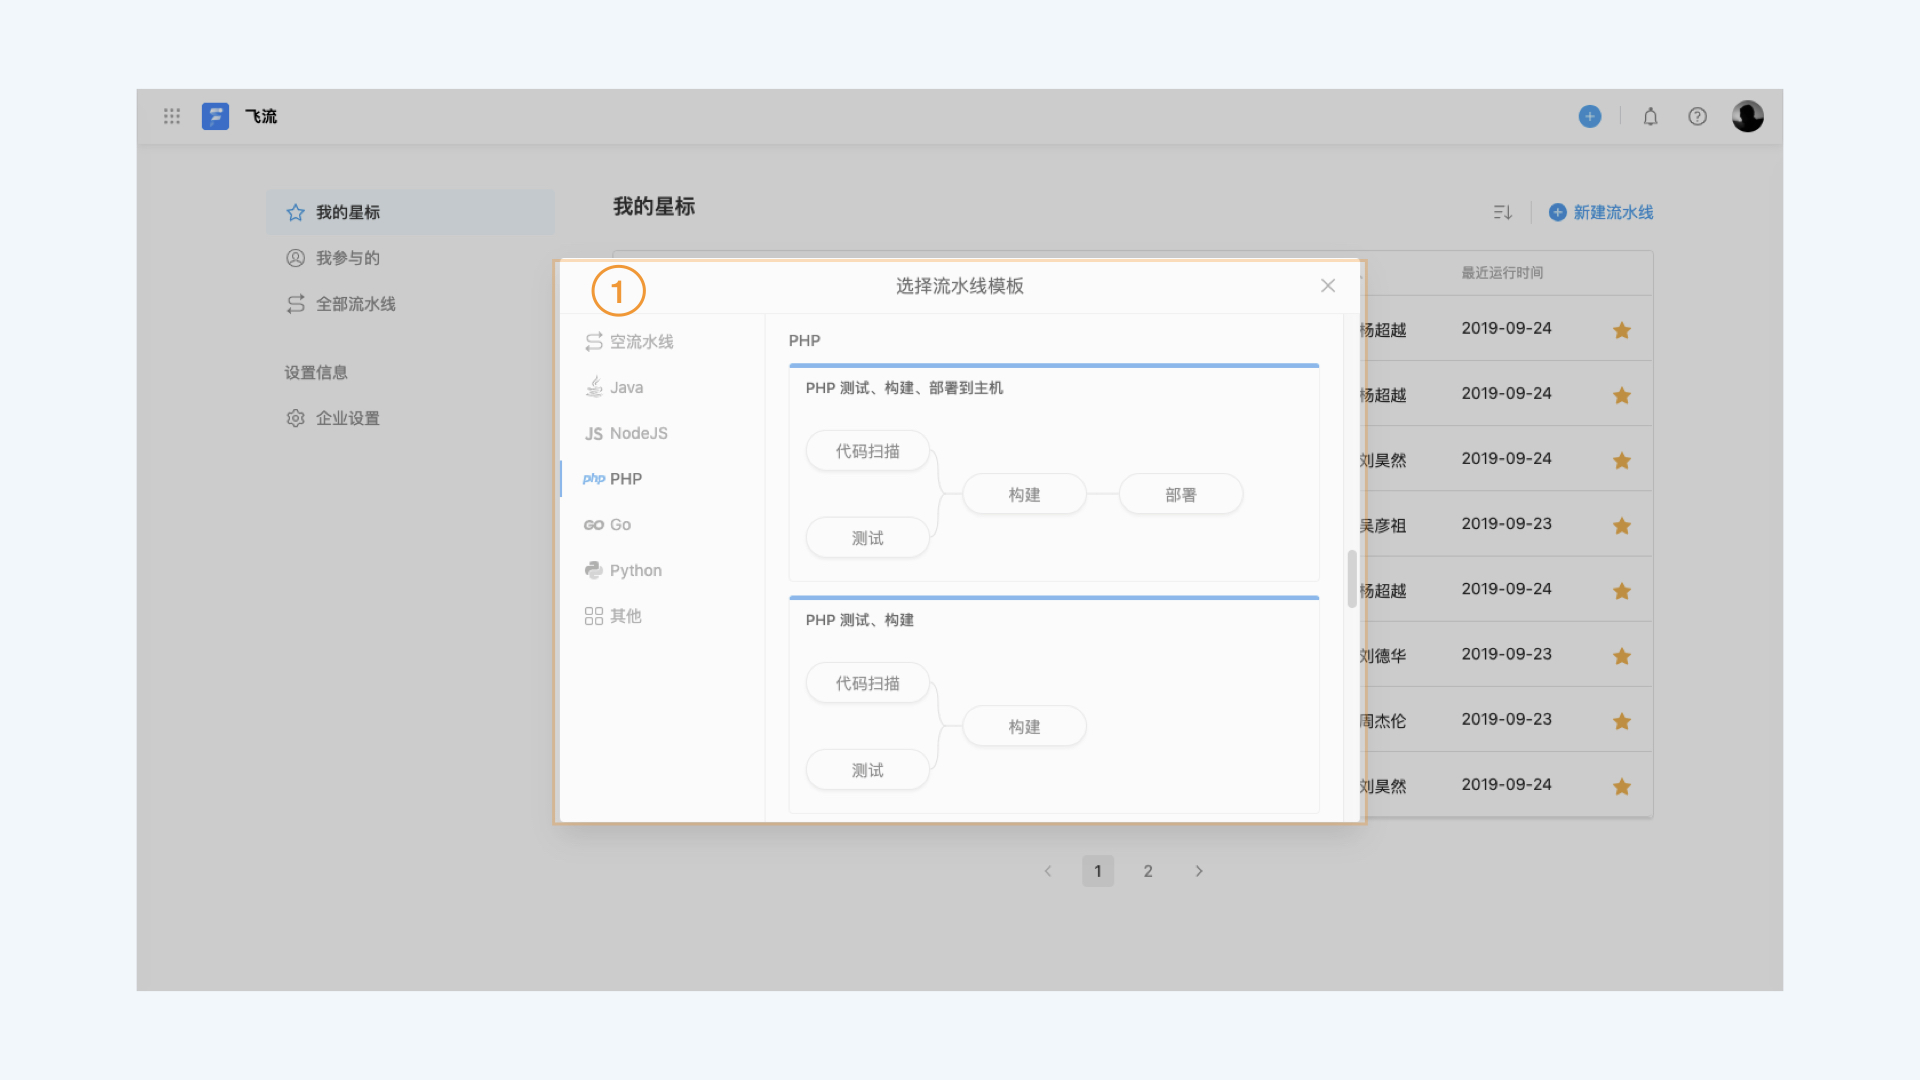
Task: Unstar the first 杨超越 row
Action: click(1622, 330)
